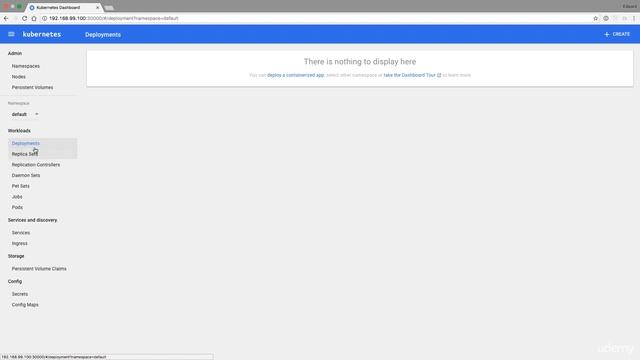
Task: Select the Kubernetes Dashboard tab
Action: 64,7
